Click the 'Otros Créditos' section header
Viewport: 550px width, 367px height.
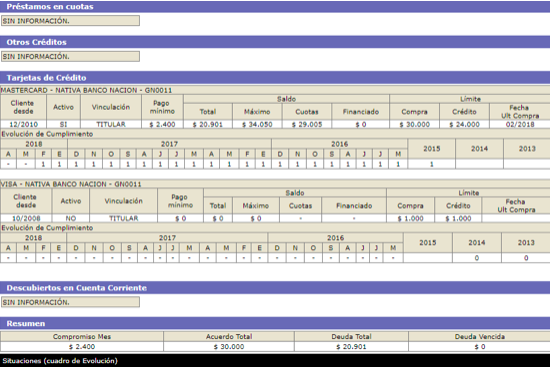275,42
